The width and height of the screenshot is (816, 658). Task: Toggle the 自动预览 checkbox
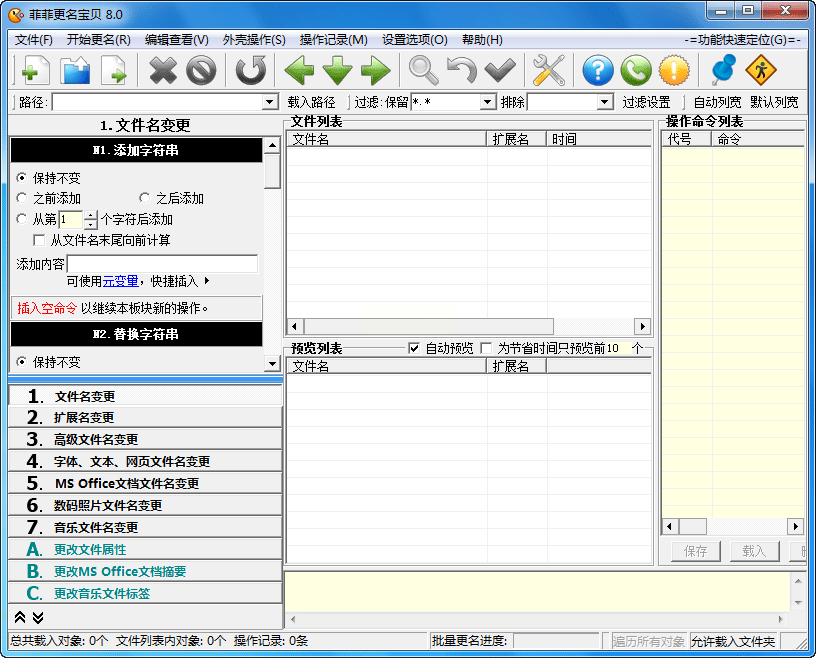click(414, 348)
